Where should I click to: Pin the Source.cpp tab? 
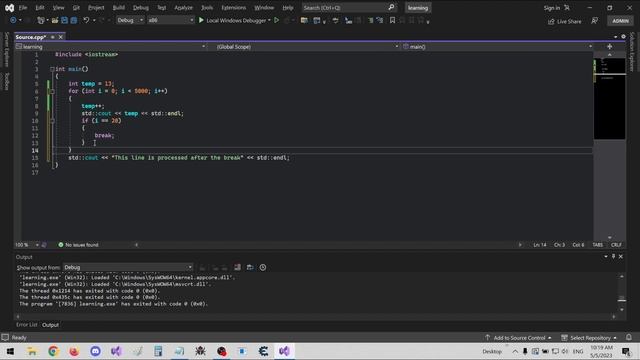point(53,37)
